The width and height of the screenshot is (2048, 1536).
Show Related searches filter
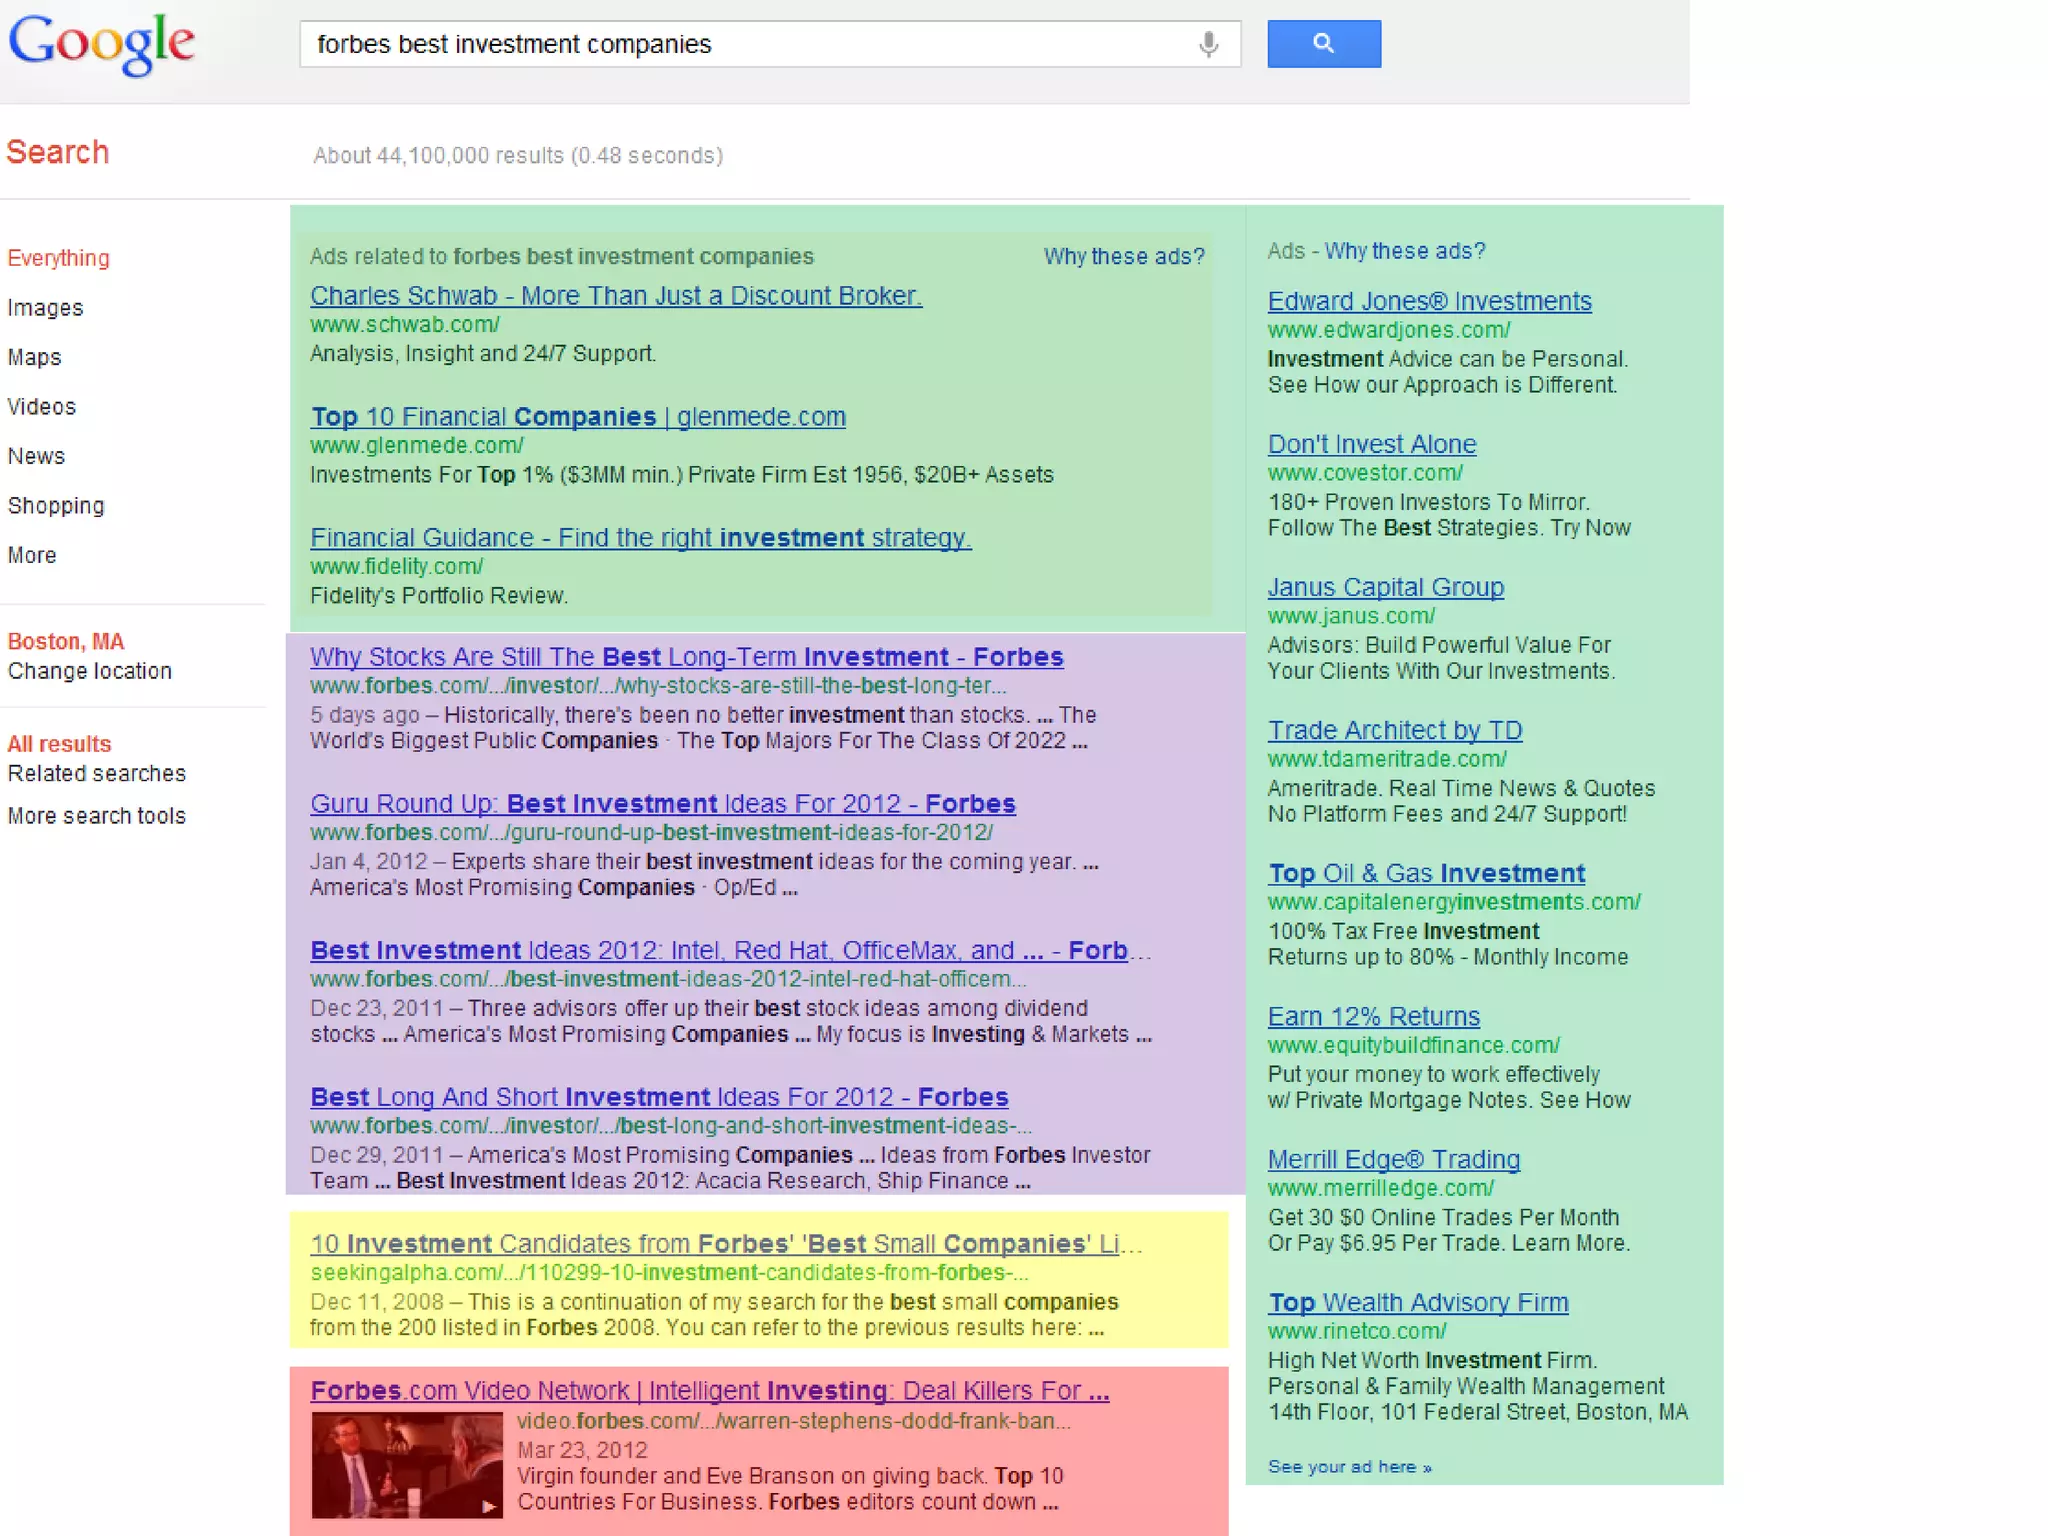point(97,773)
